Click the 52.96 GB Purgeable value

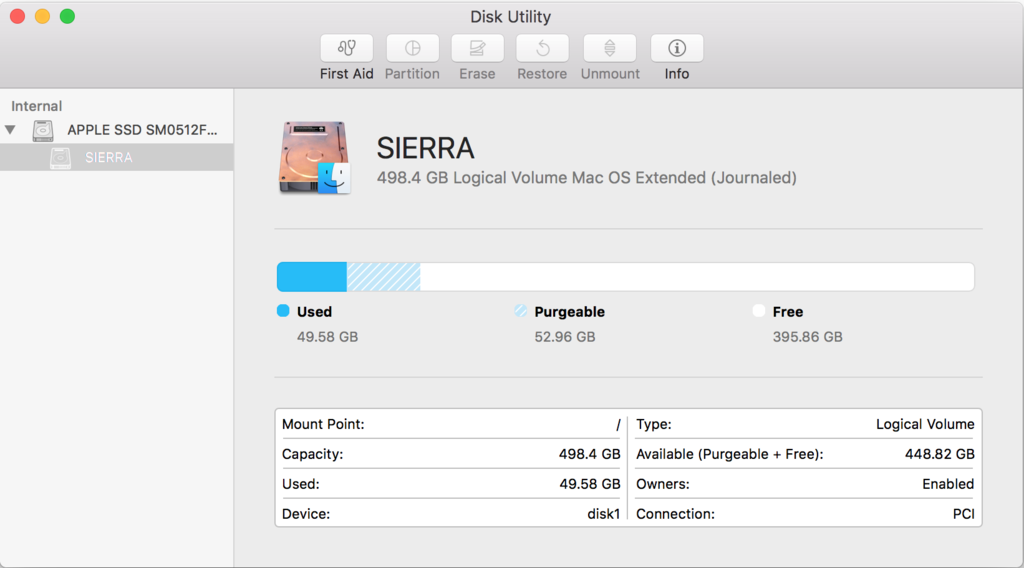tap(565, 337)
